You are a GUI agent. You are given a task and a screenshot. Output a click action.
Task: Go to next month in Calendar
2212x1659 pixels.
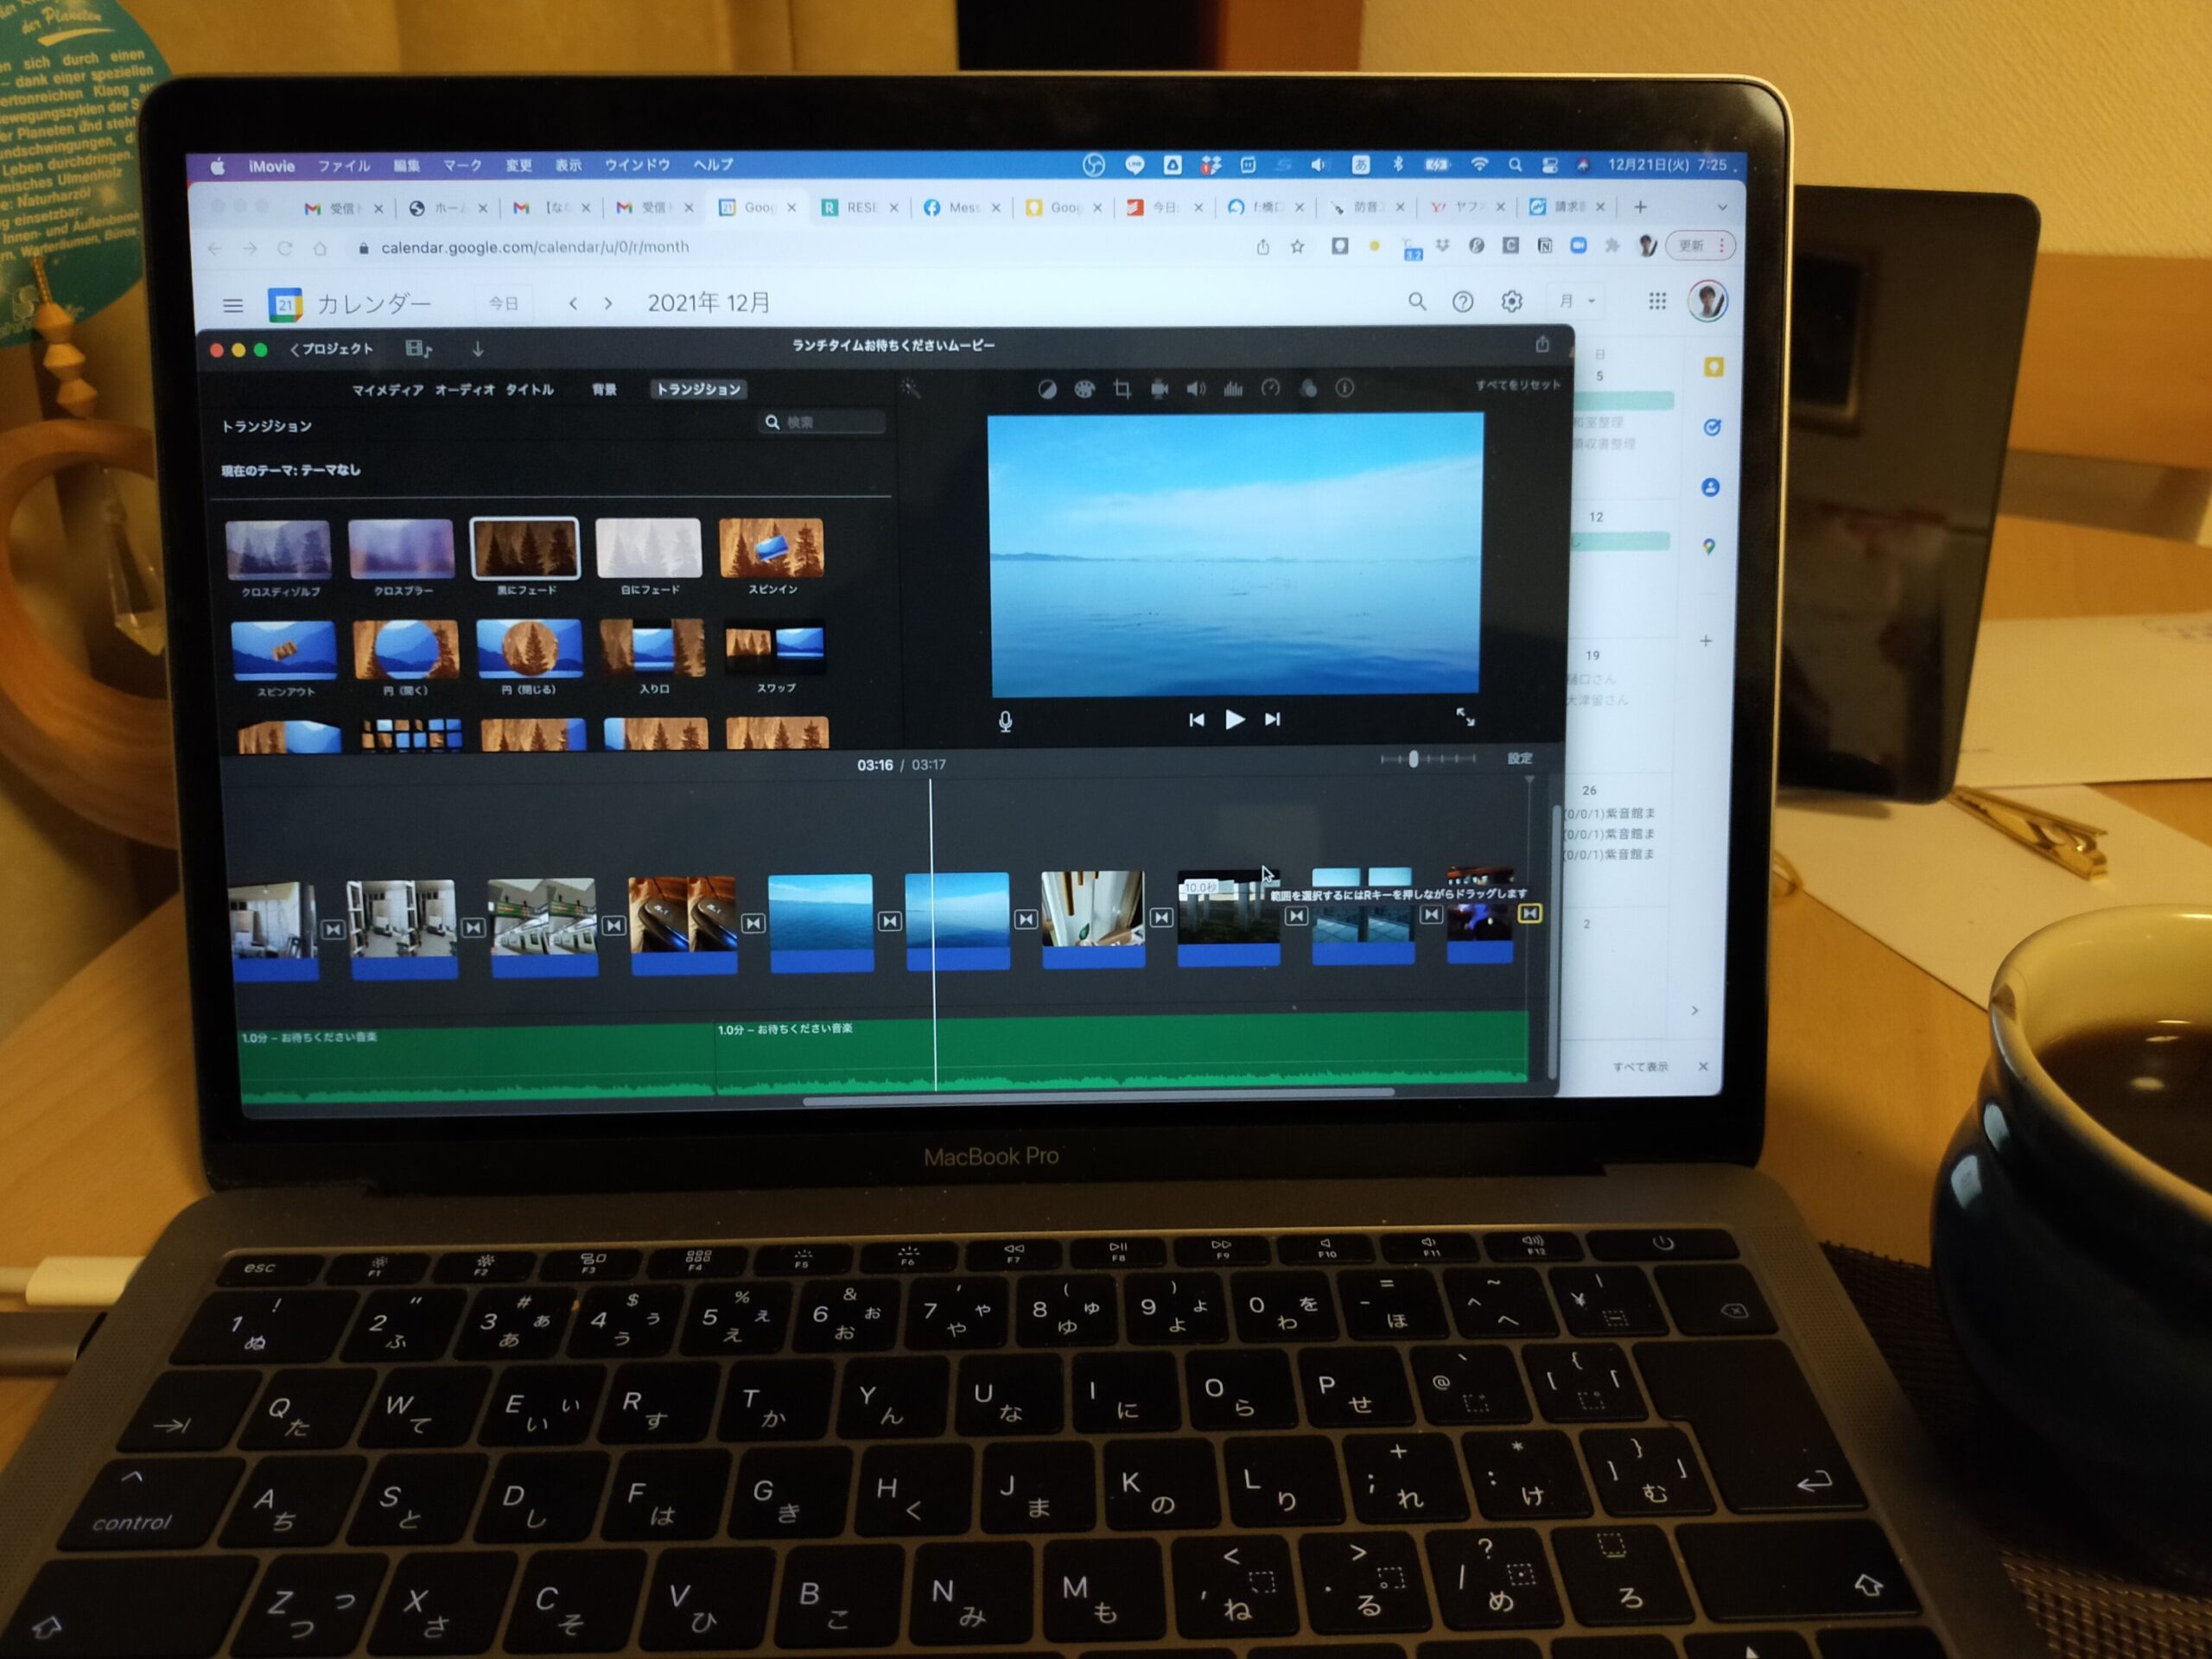point(608,303)
